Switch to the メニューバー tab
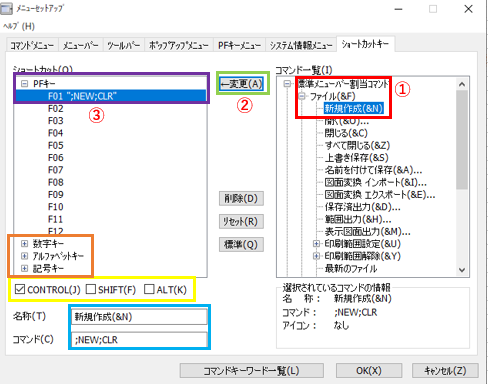488x384 pixels. click(x=80, y=45)
